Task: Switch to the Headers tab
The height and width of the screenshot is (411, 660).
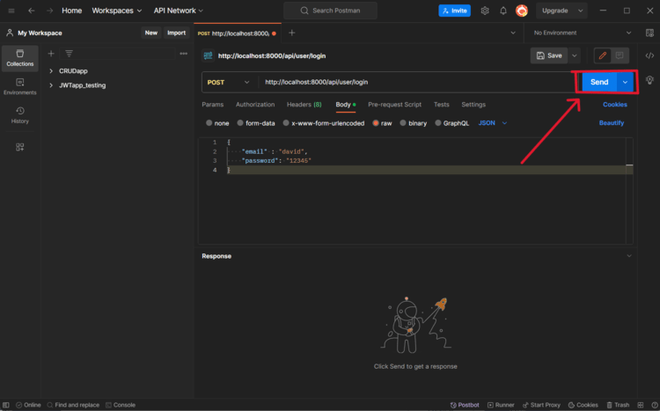Action: click(x=304, y=104)
